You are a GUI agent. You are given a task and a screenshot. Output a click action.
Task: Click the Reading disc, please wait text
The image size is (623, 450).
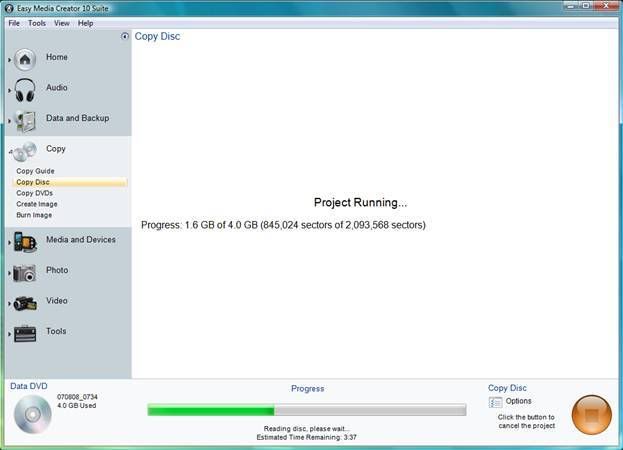pyautogui.click(x=306, y=429)
